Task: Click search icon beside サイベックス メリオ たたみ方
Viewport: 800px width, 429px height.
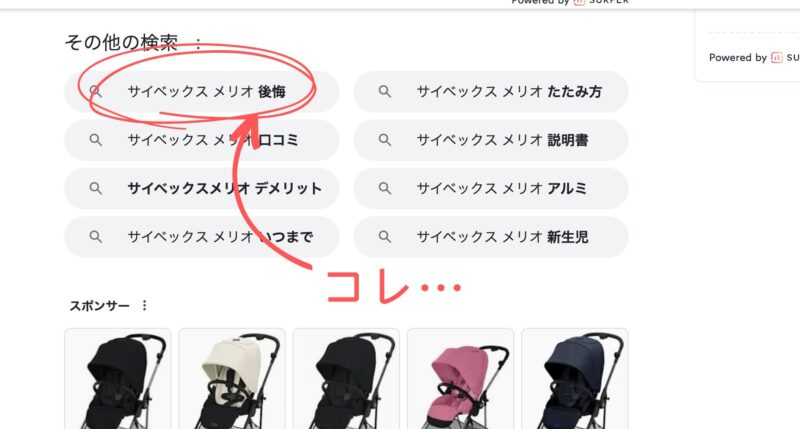Action: 385,92
